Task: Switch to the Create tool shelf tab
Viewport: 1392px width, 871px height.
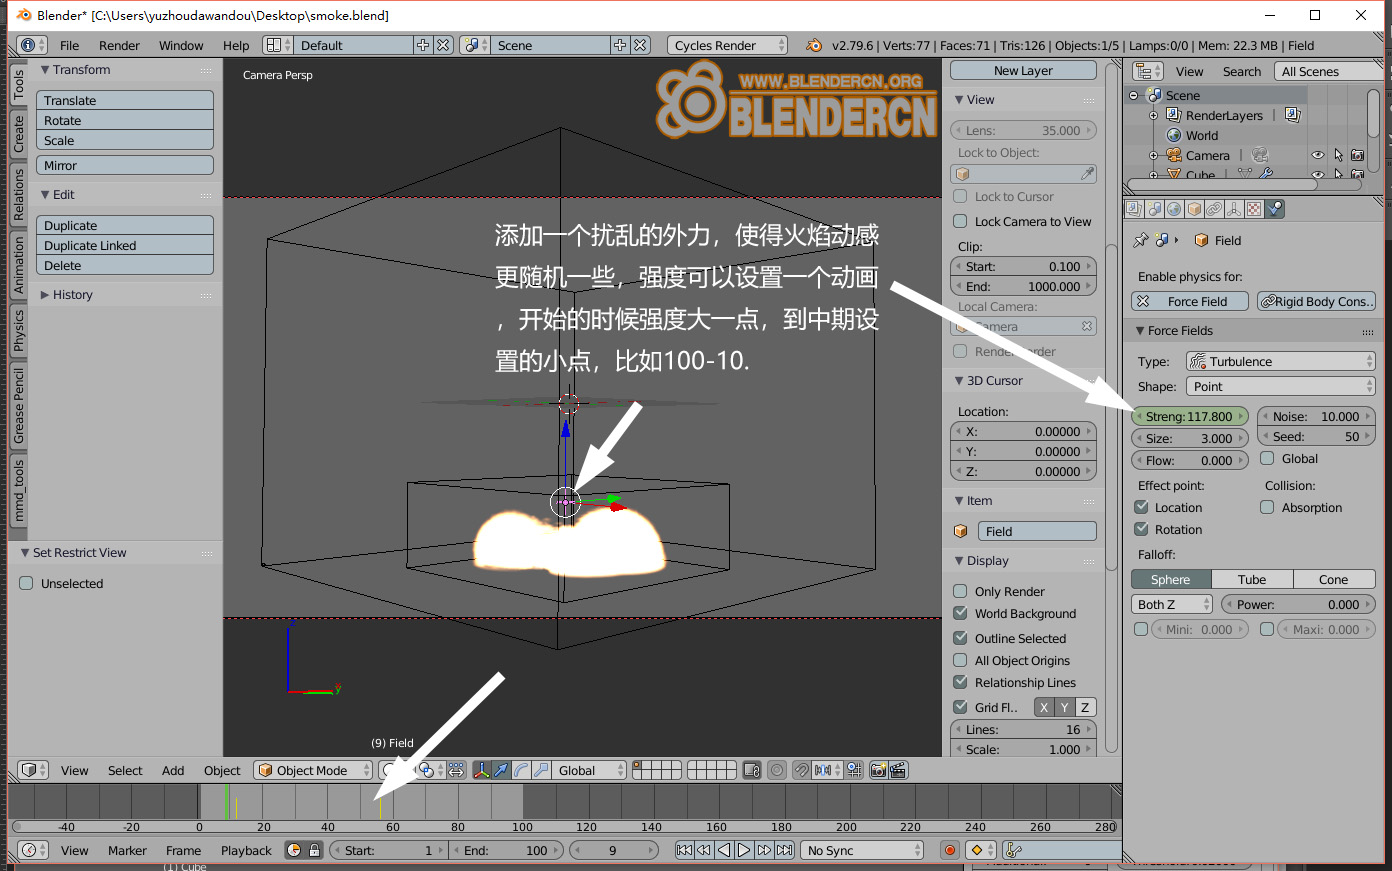Action: (18, 134)
